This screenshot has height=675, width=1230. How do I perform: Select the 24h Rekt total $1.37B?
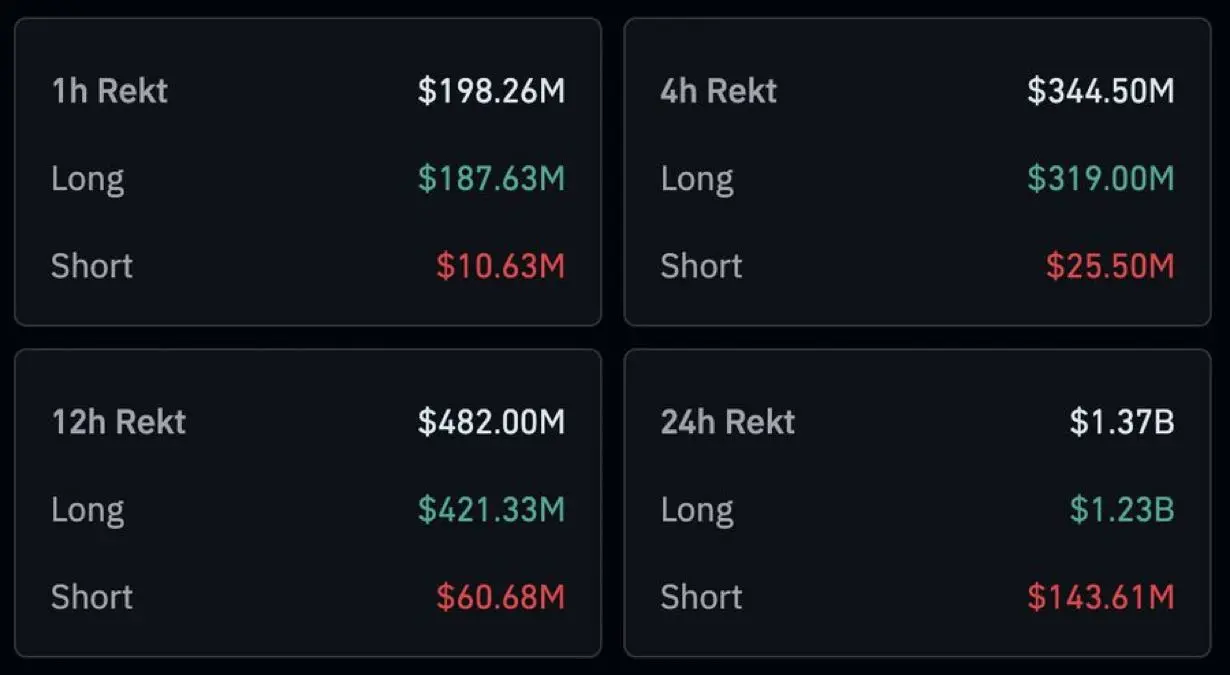(x=1121, y=422)
